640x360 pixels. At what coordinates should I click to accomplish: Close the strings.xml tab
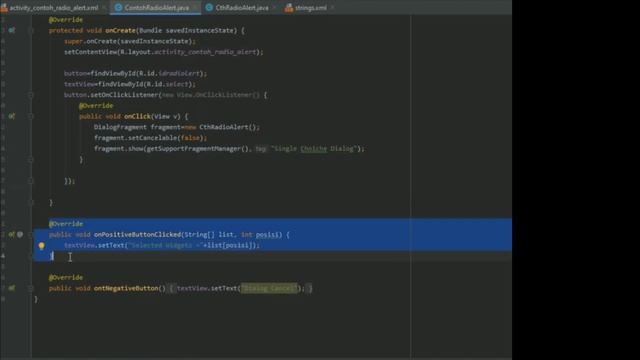click(x=333, y=8)
